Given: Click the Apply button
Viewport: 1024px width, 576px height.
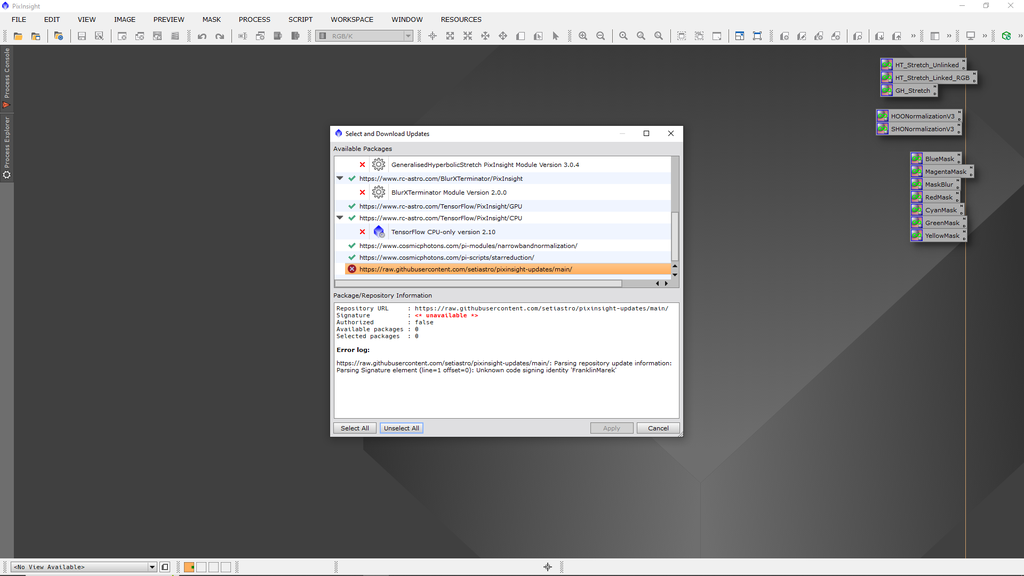Looking at the screenshot, I should pyautogui.click(x=611, y=428).
